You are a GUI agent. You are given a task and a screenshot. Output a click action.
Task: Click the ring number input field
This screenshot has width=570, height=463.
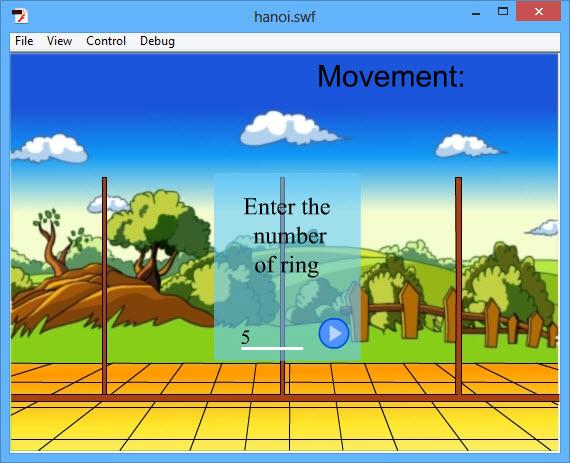[x=272, y=339]
